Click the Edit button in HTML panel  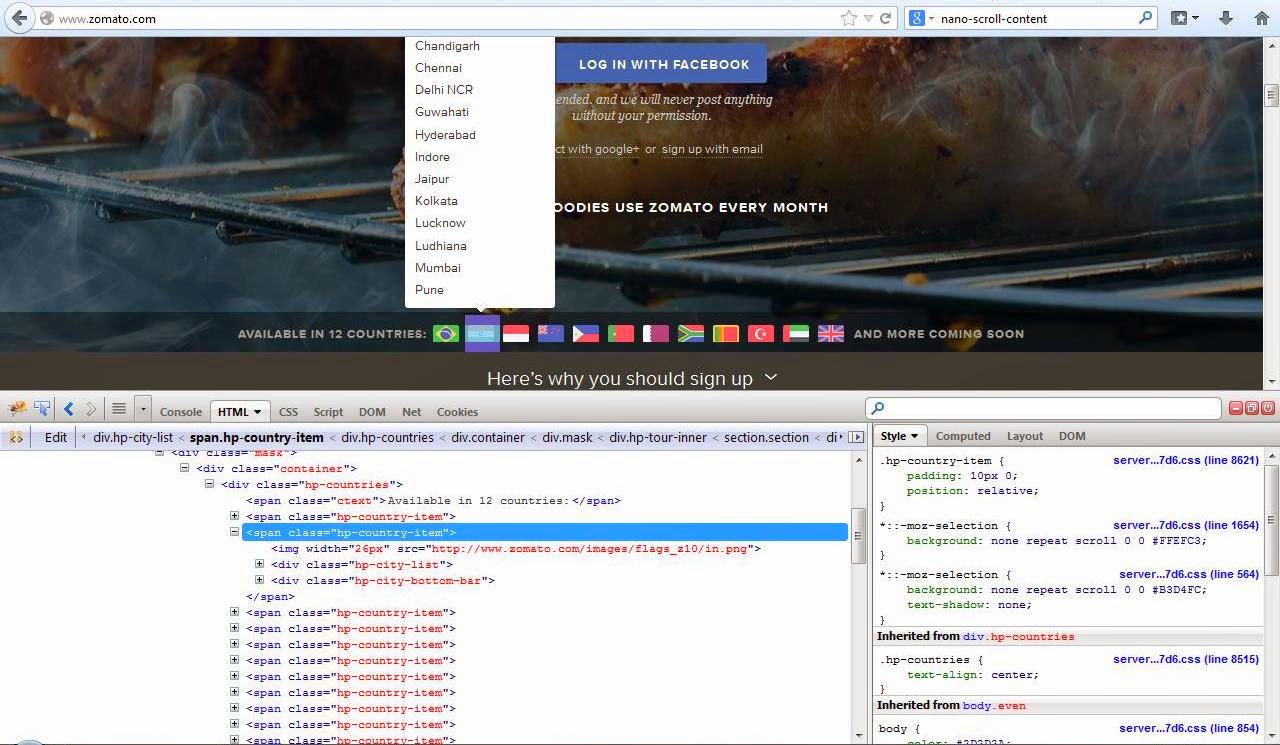(56, 437)
